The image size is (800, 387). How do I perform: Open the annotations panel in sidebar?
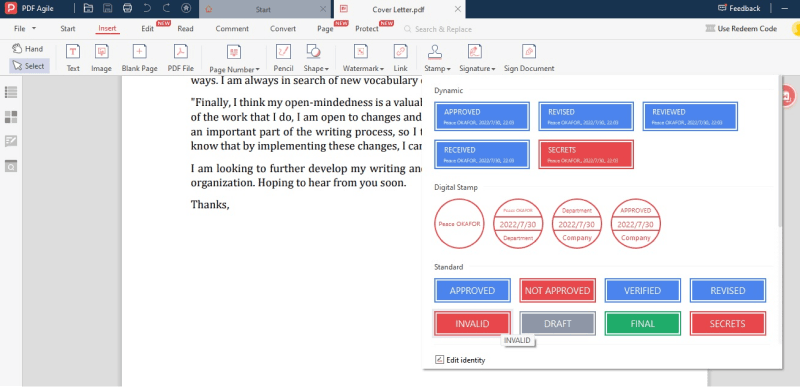11,141
